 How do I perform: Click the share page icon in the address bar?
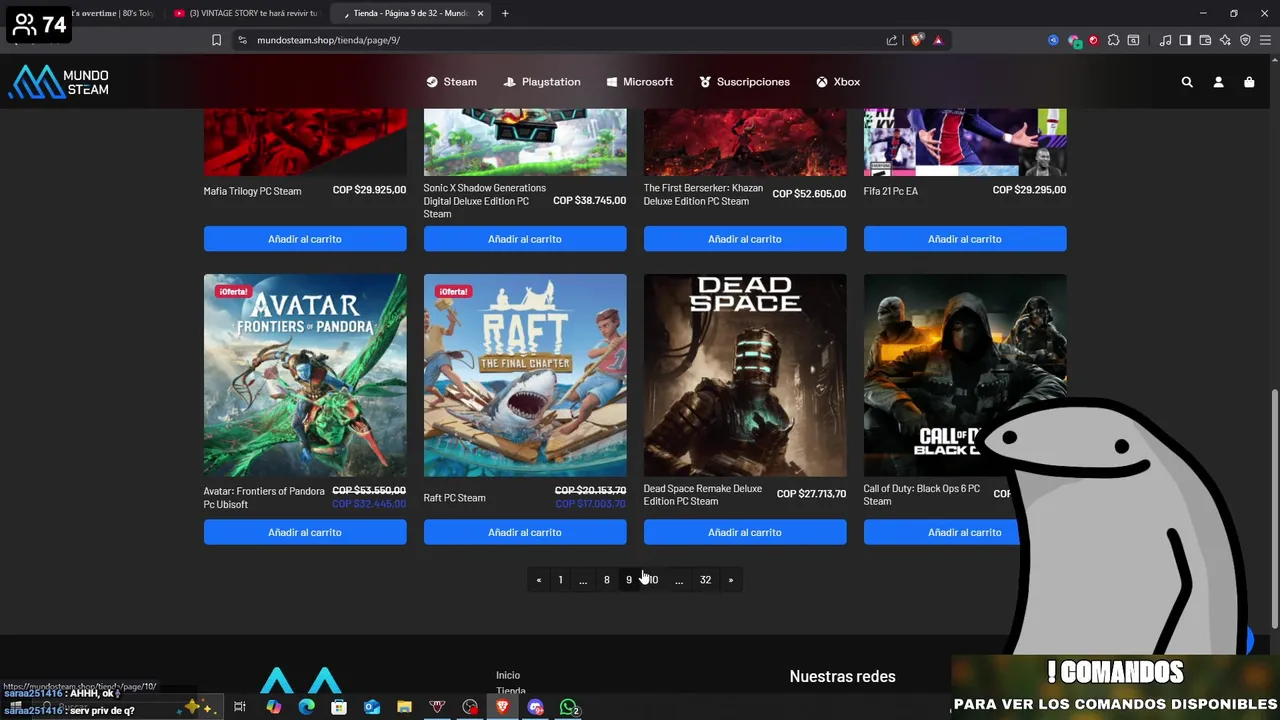point(891,40)
